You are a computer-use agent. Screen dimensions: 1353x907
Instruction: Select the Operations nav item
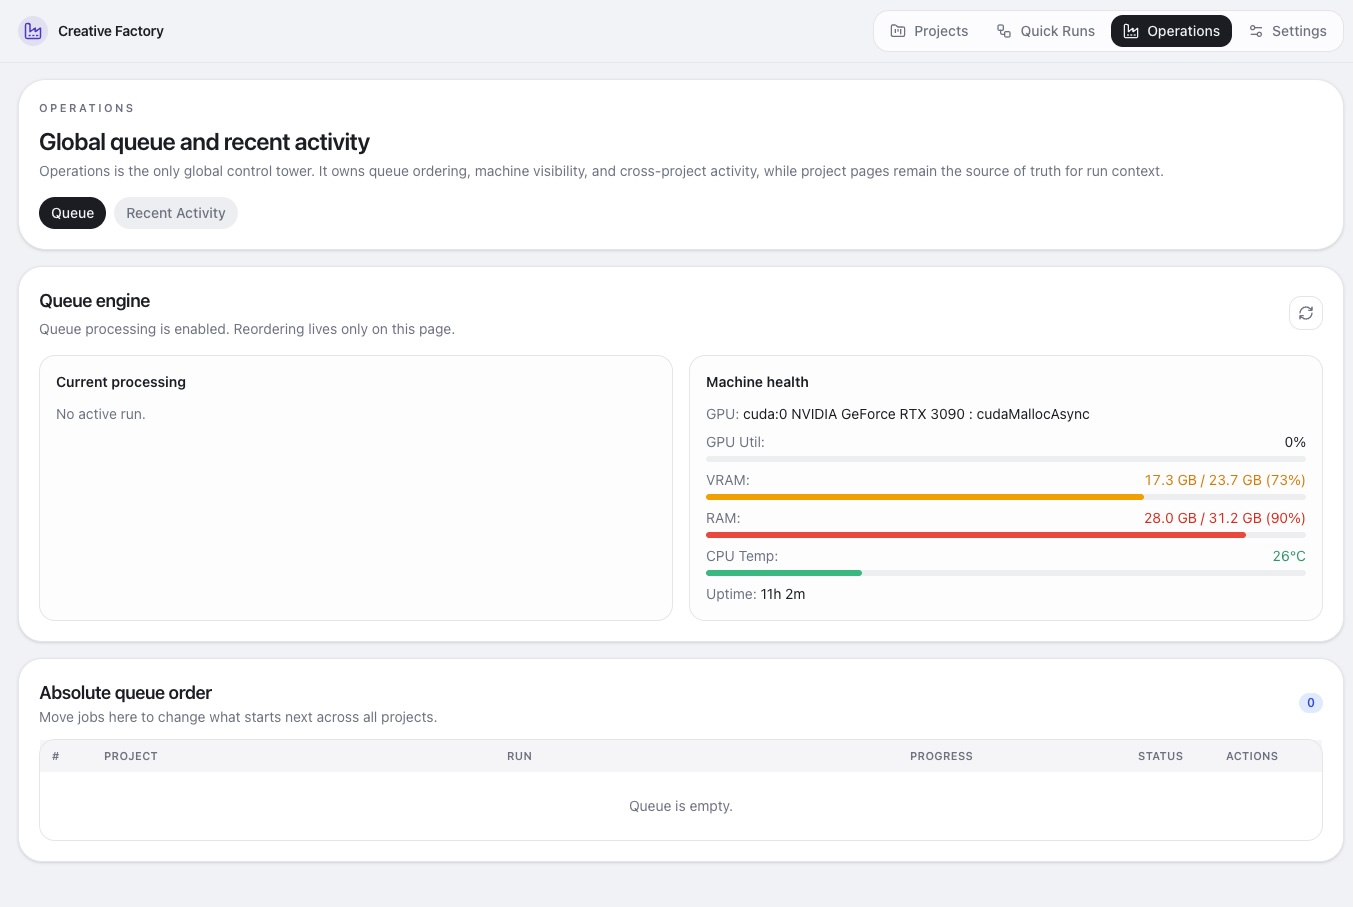(1171, 31)
